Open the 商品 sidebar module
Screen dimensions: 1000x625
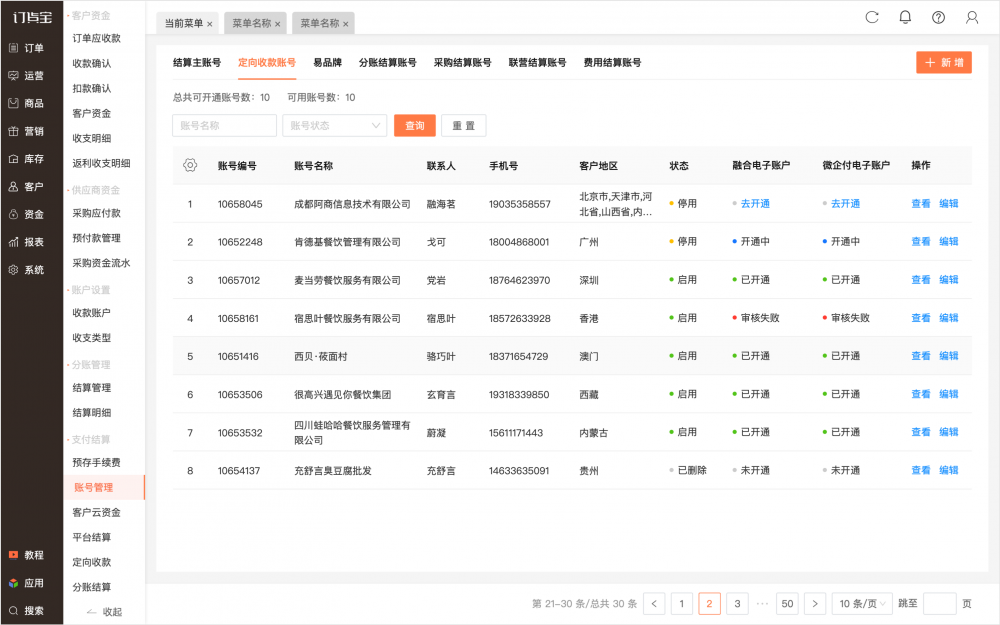pos(26,103)
